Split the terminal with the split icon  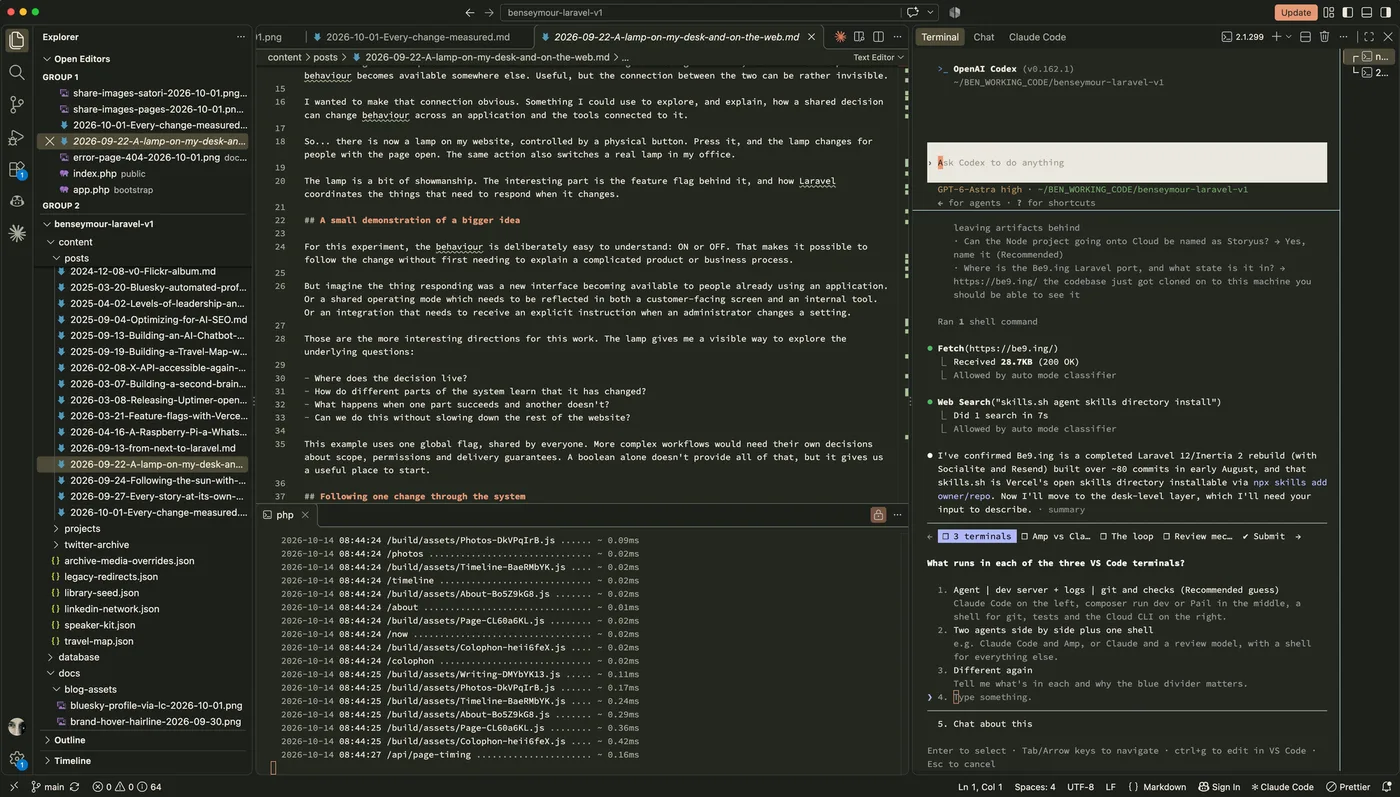(x=1306, y=37)
